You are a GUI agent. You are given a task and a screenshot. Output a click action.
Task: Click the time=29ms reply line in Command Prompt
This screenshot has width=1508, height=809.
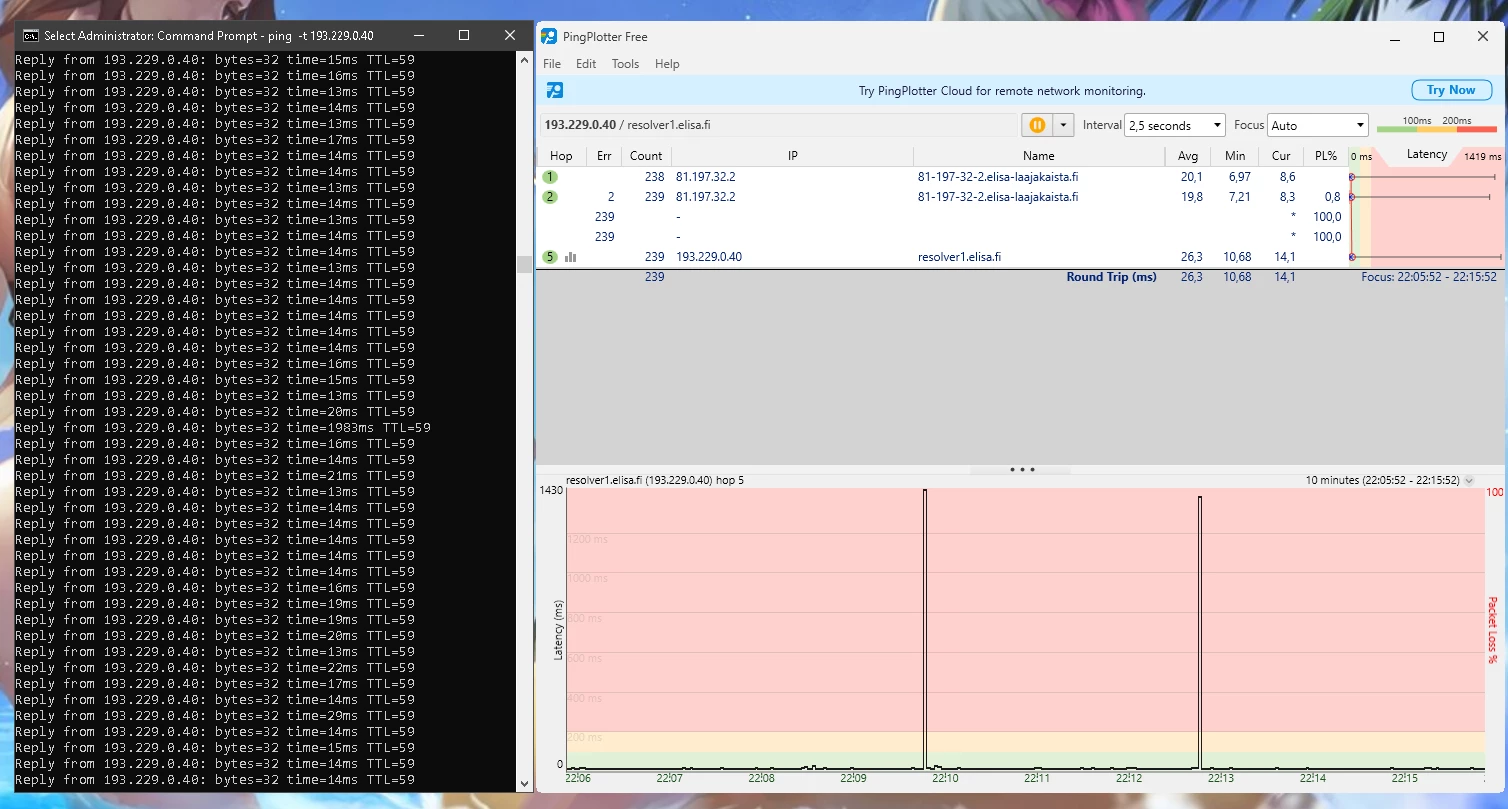[215, 716]
